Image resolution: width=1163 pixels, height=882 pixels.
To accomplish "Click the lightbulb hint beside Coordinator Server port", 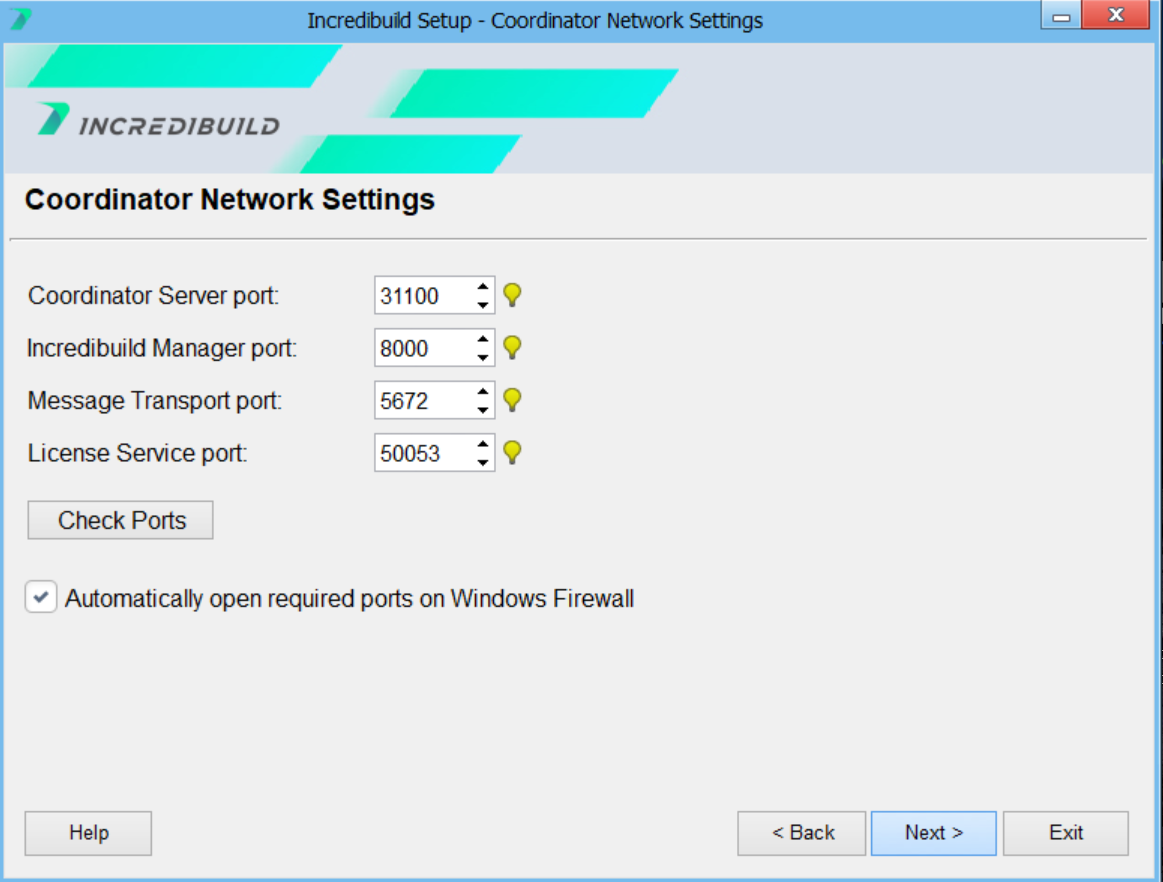I will pyautogui.click(x=512, y=295).
